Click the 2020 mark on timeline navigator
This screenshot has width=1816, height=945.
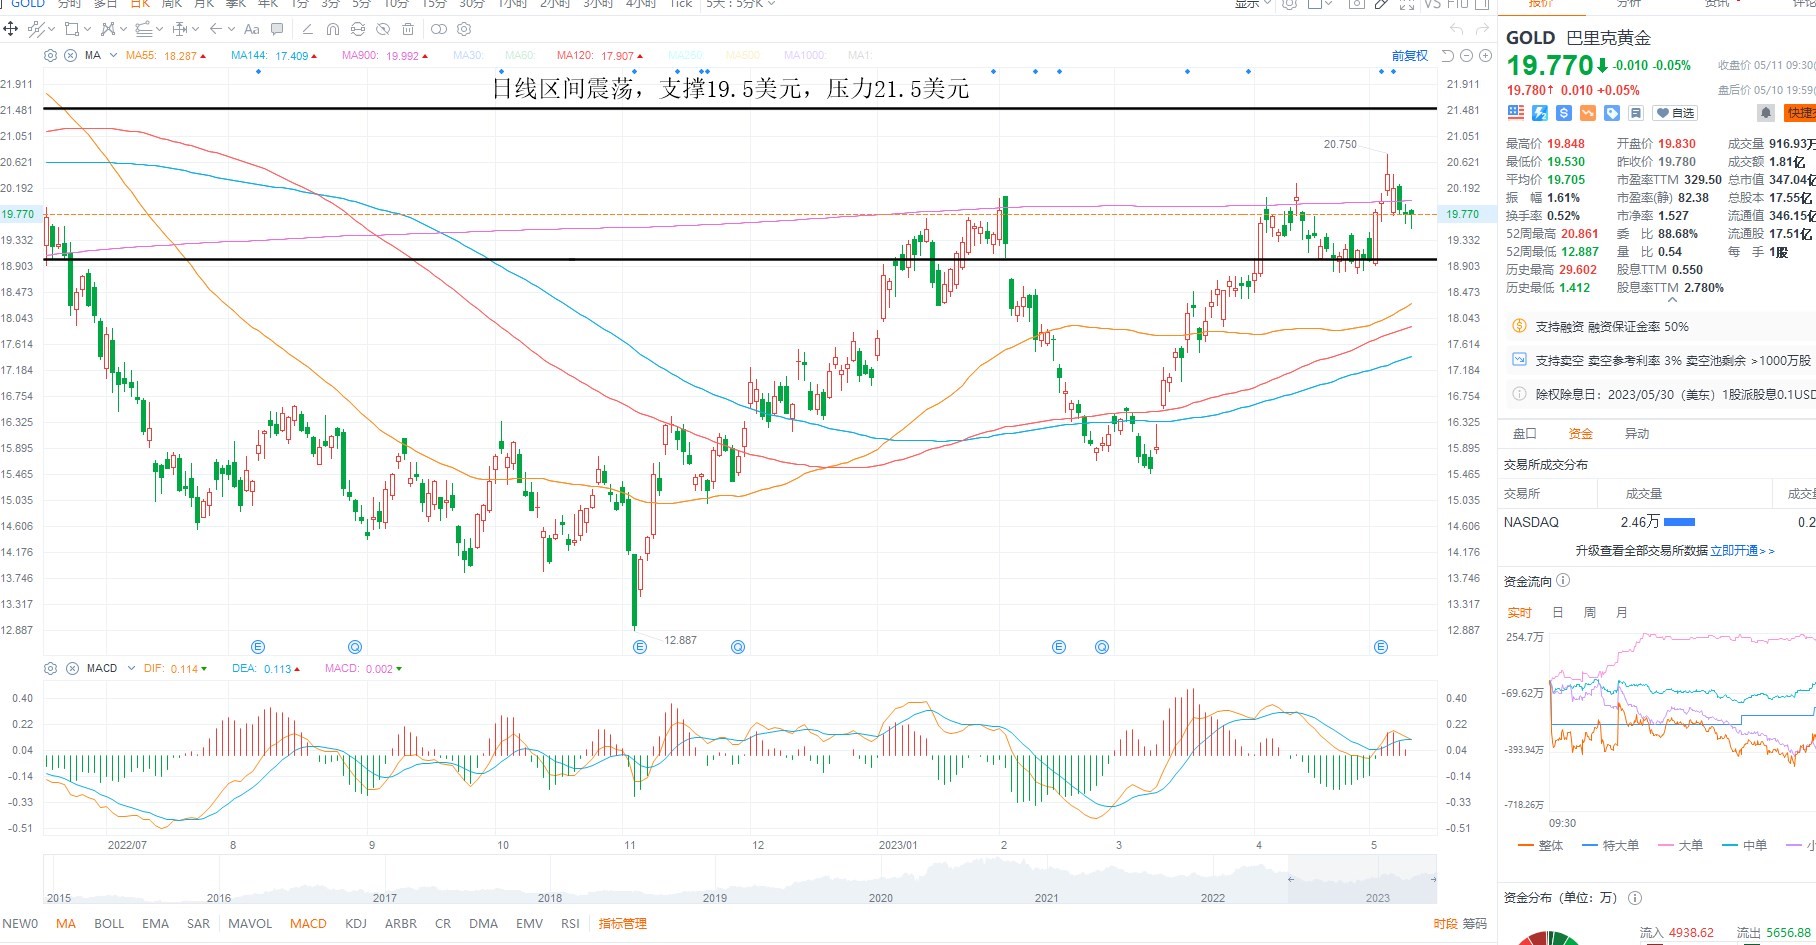881,897
